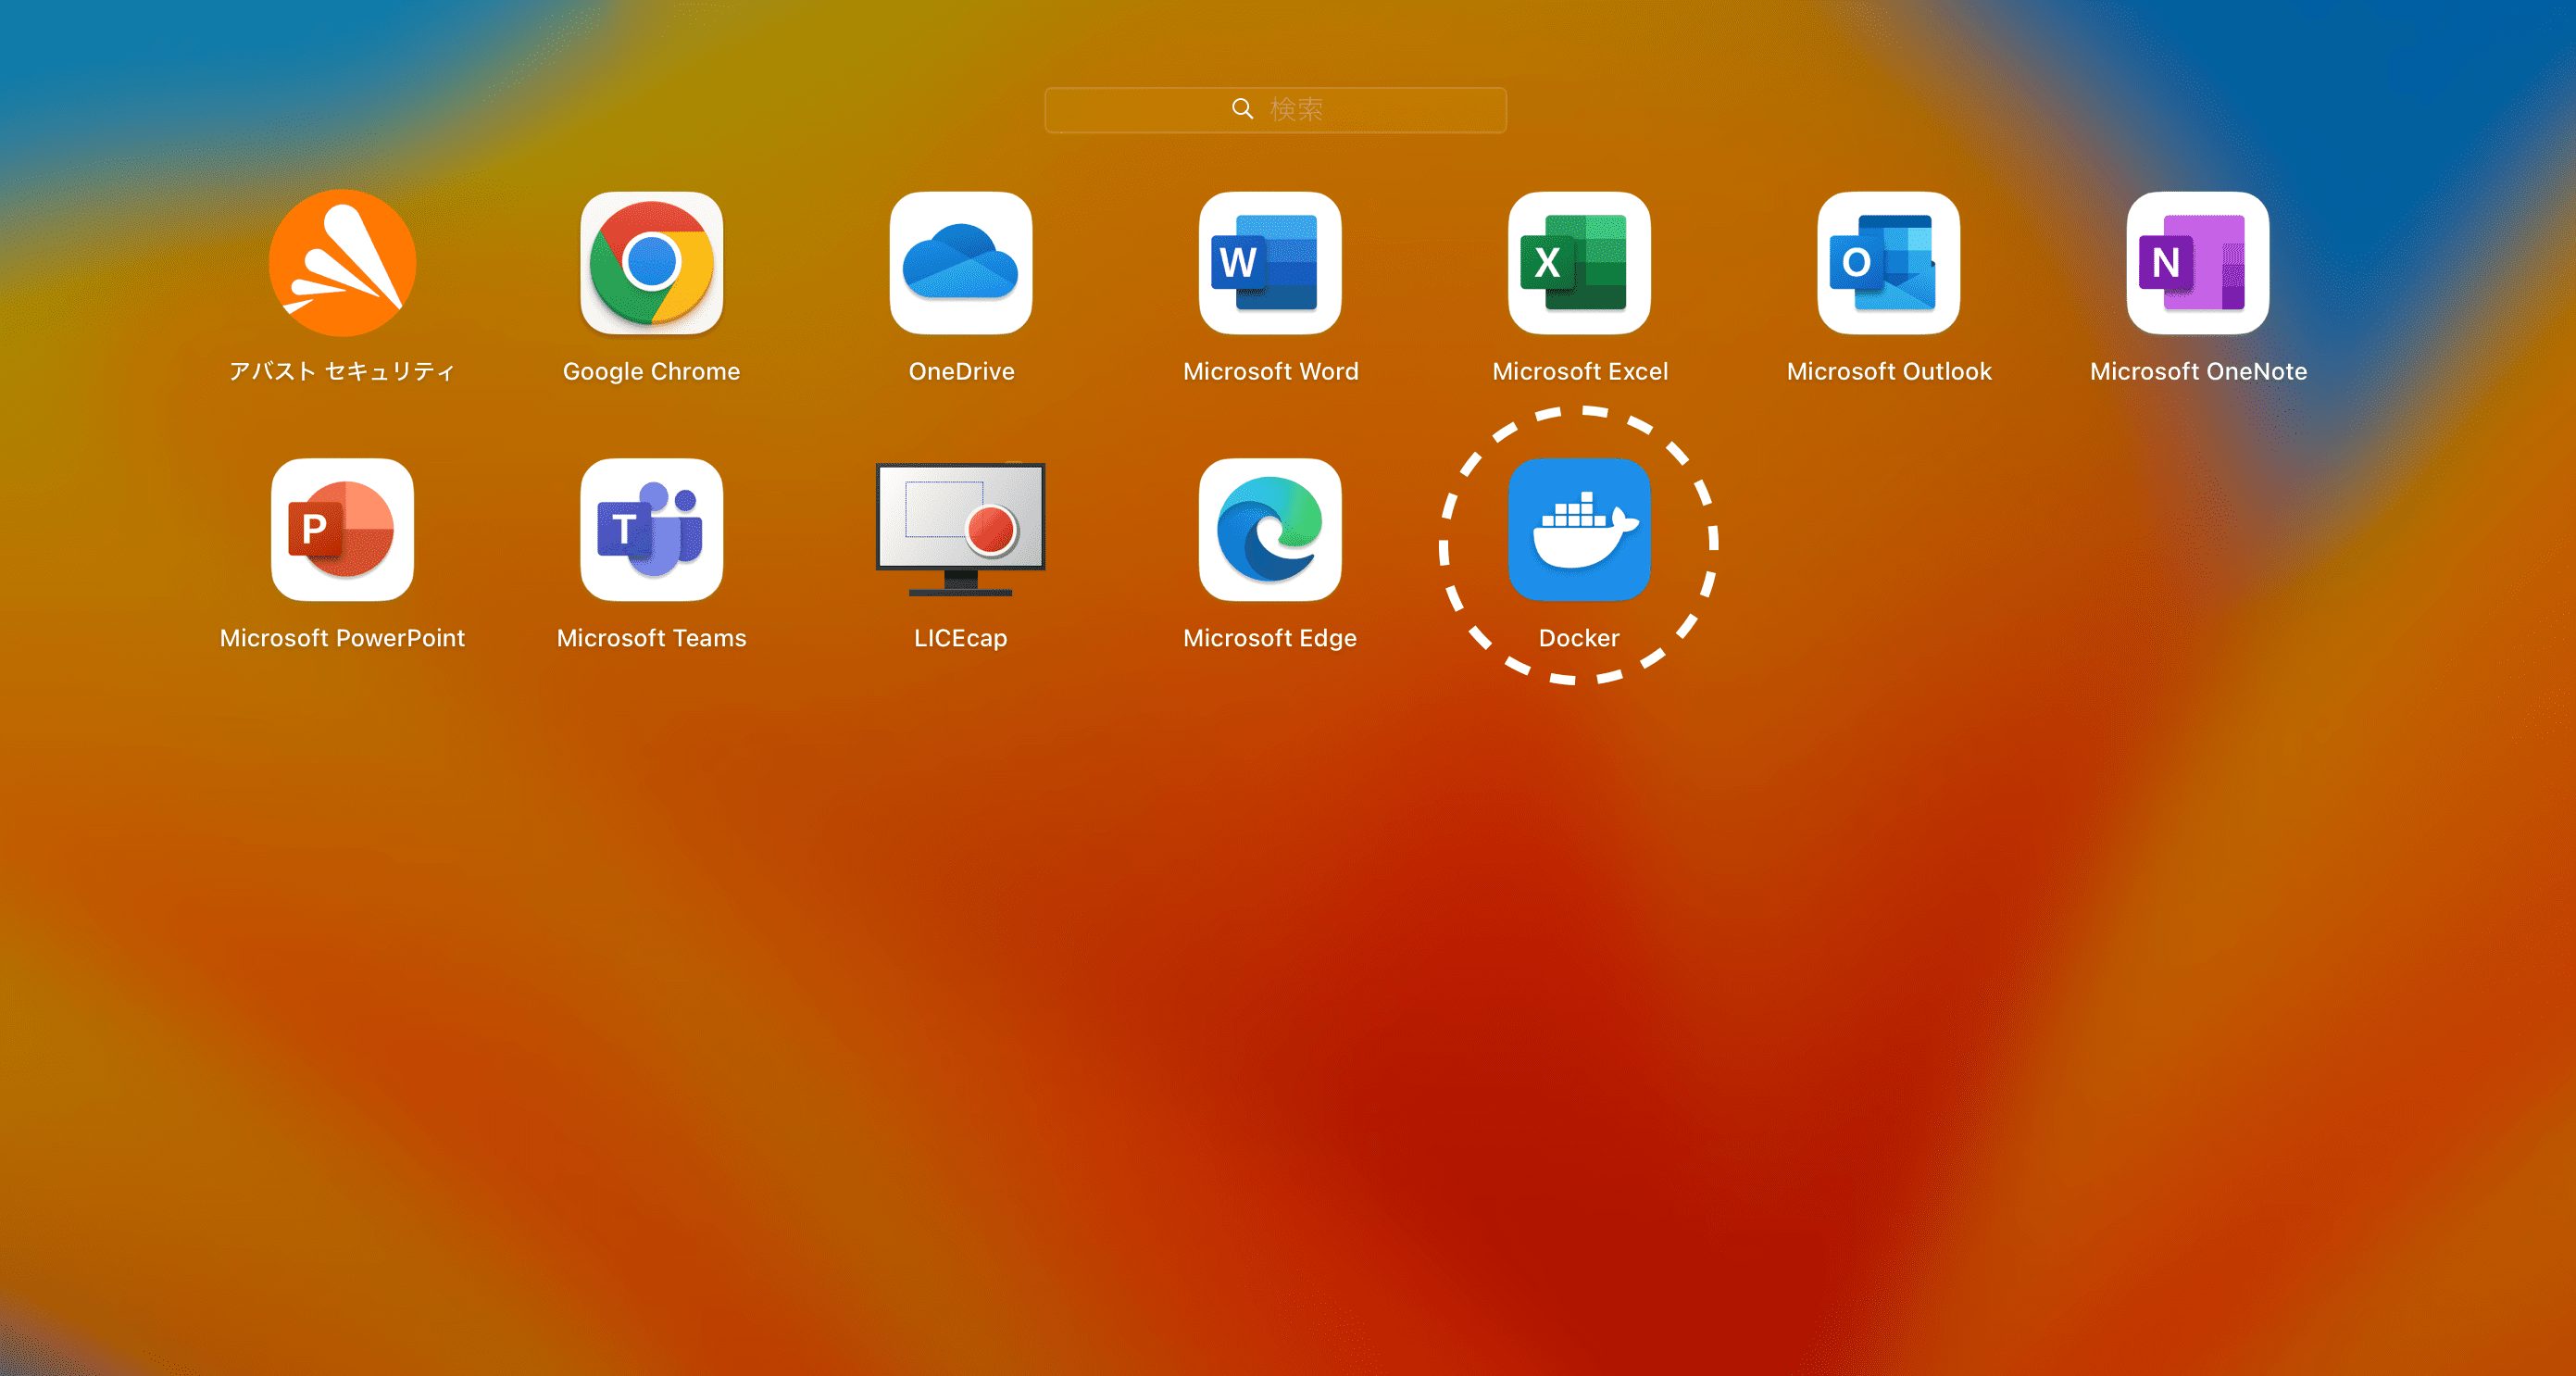The height and width of the screenshot is (1376, 2576).
Task: Click the "アバスト セキュリティ" text label
Action: point(342,372)
